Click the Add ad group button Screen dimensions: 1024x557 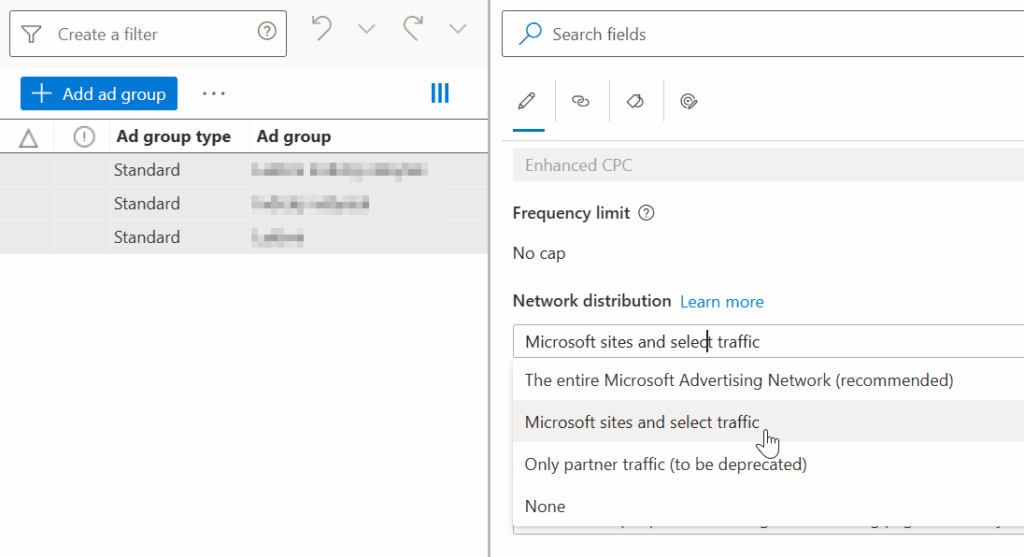click(x=99, y=93)
